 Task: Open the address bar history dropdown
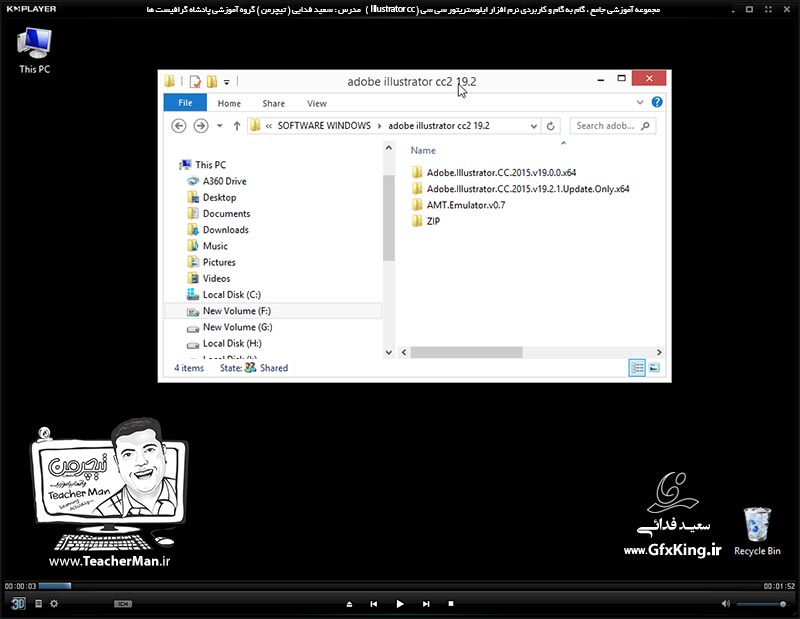click(534, 126)
